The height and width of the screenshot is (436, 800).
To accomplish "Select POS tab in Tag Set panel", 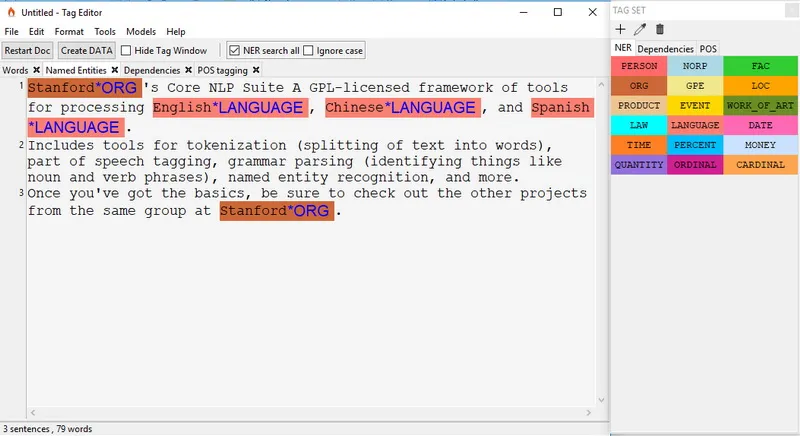I will [x=708, y=49].
